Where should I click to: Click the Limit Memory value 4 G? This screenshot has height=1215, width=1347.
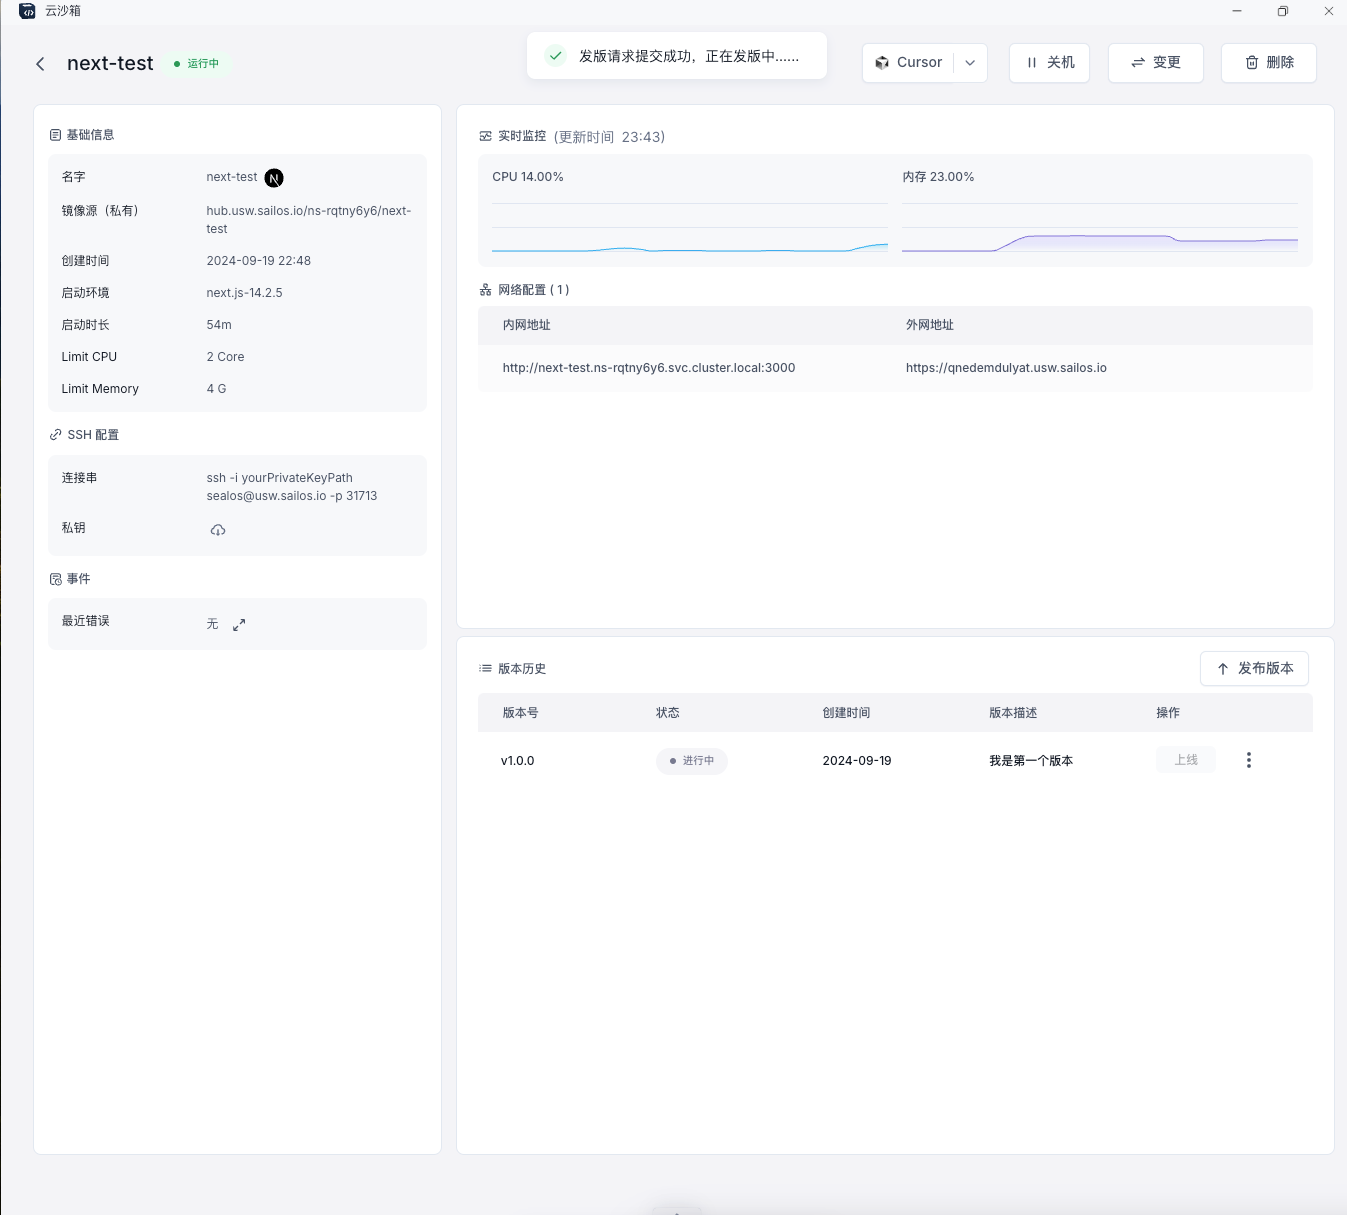click(216, 389)
